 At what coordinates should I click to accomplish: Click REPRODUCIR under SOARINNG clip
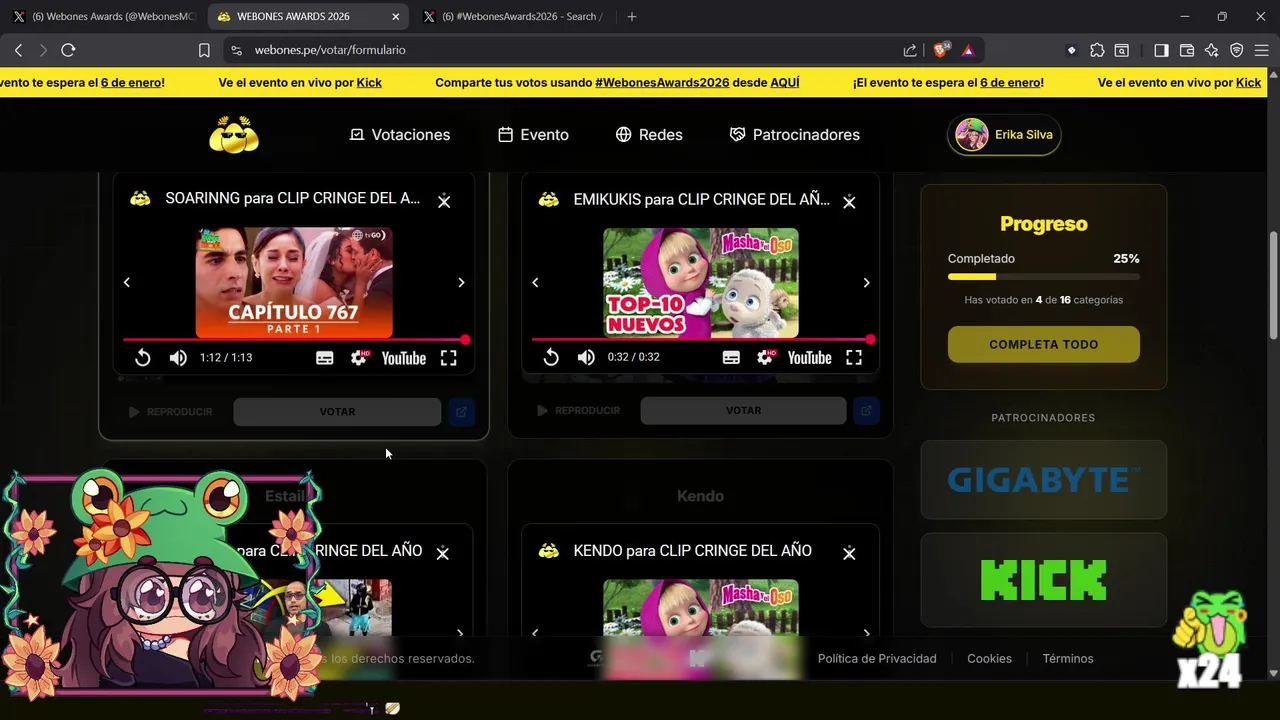[x=171, y=412]
